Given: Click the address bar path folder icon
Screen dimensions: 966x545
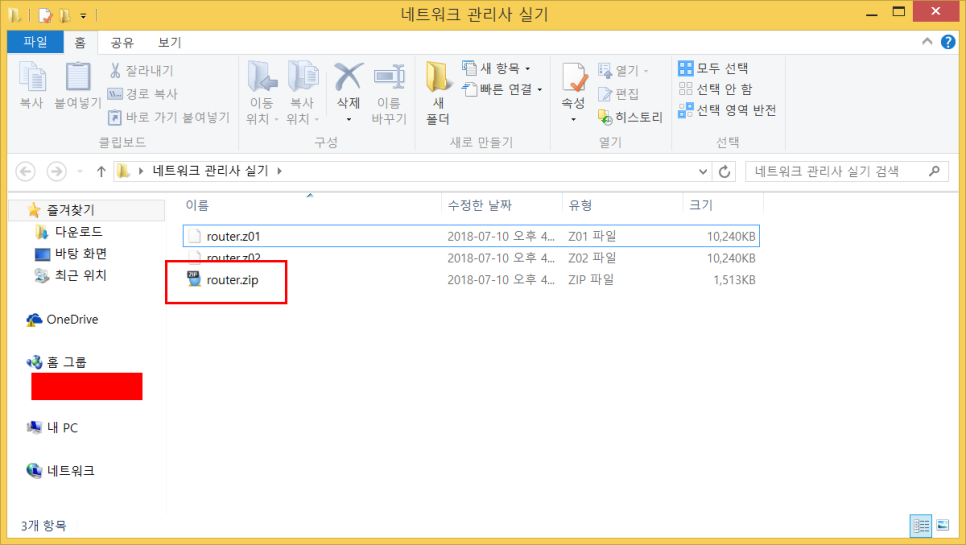Looking at the screenshot, I should point(123,171).
